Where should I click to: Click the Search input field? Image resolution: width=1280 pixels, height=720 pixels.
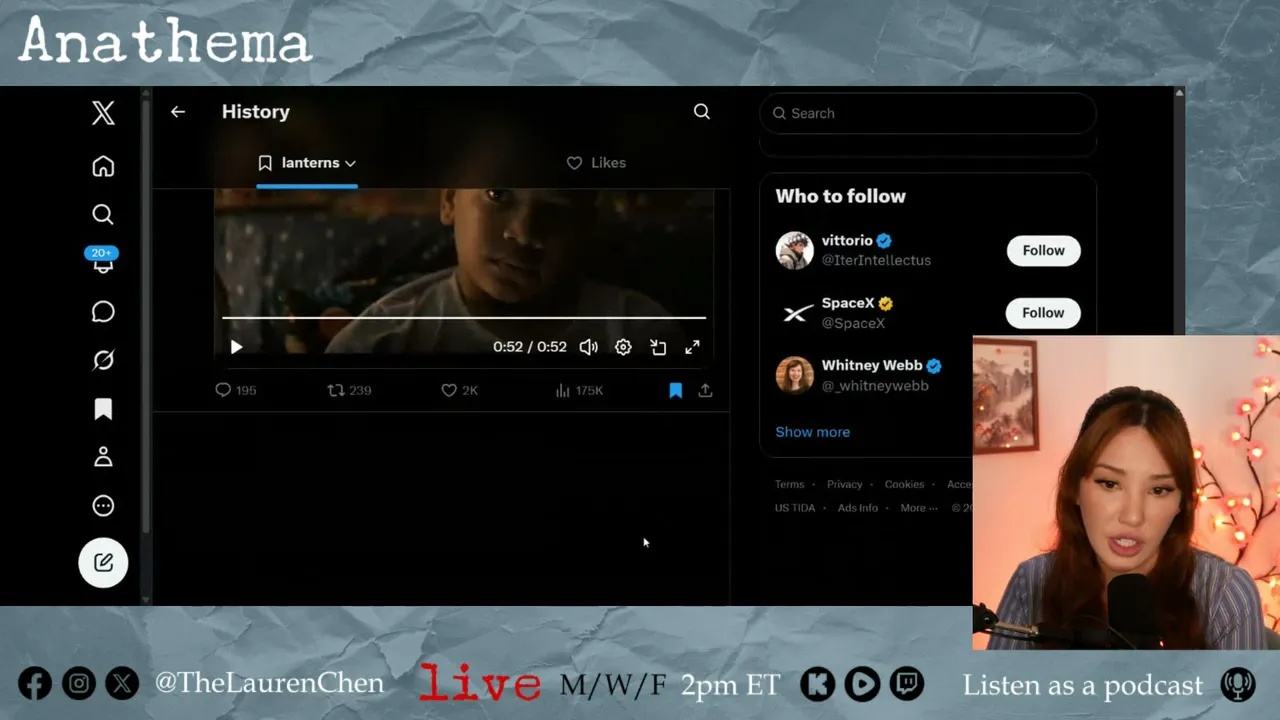928,113
